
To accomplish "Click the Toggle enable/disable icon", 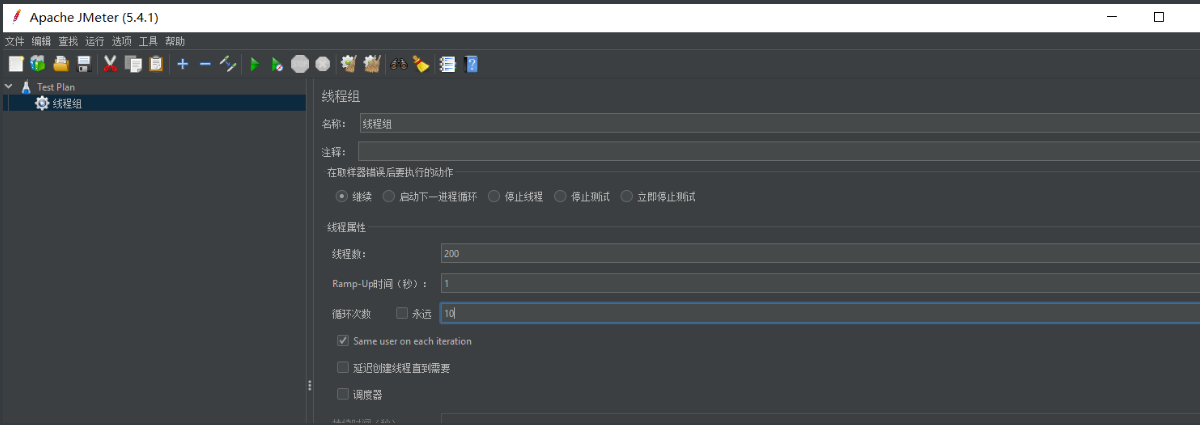I will (x=228, y=64).
